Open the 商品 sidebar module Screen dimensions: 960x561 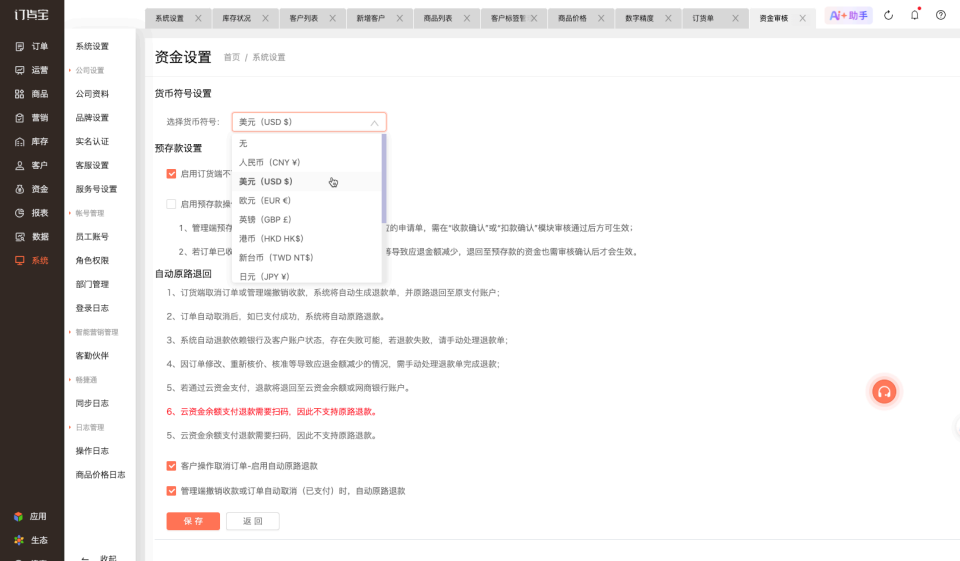pos(31,94)
